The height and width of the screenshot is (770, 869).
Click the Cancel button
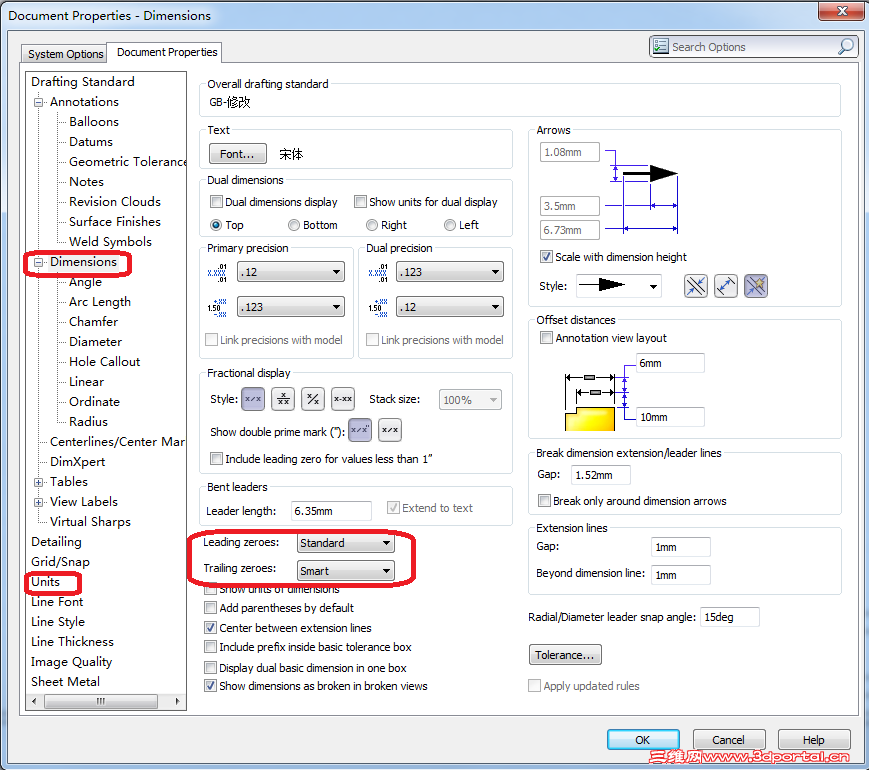[x=729, y=740]
